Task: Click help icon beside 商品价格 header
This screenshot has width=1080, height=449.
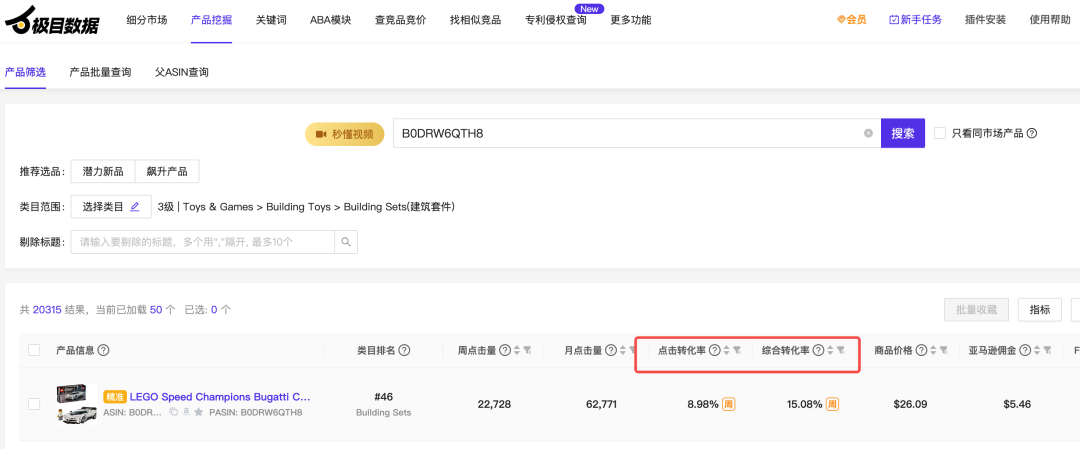Action: click(x=921, y=351)
